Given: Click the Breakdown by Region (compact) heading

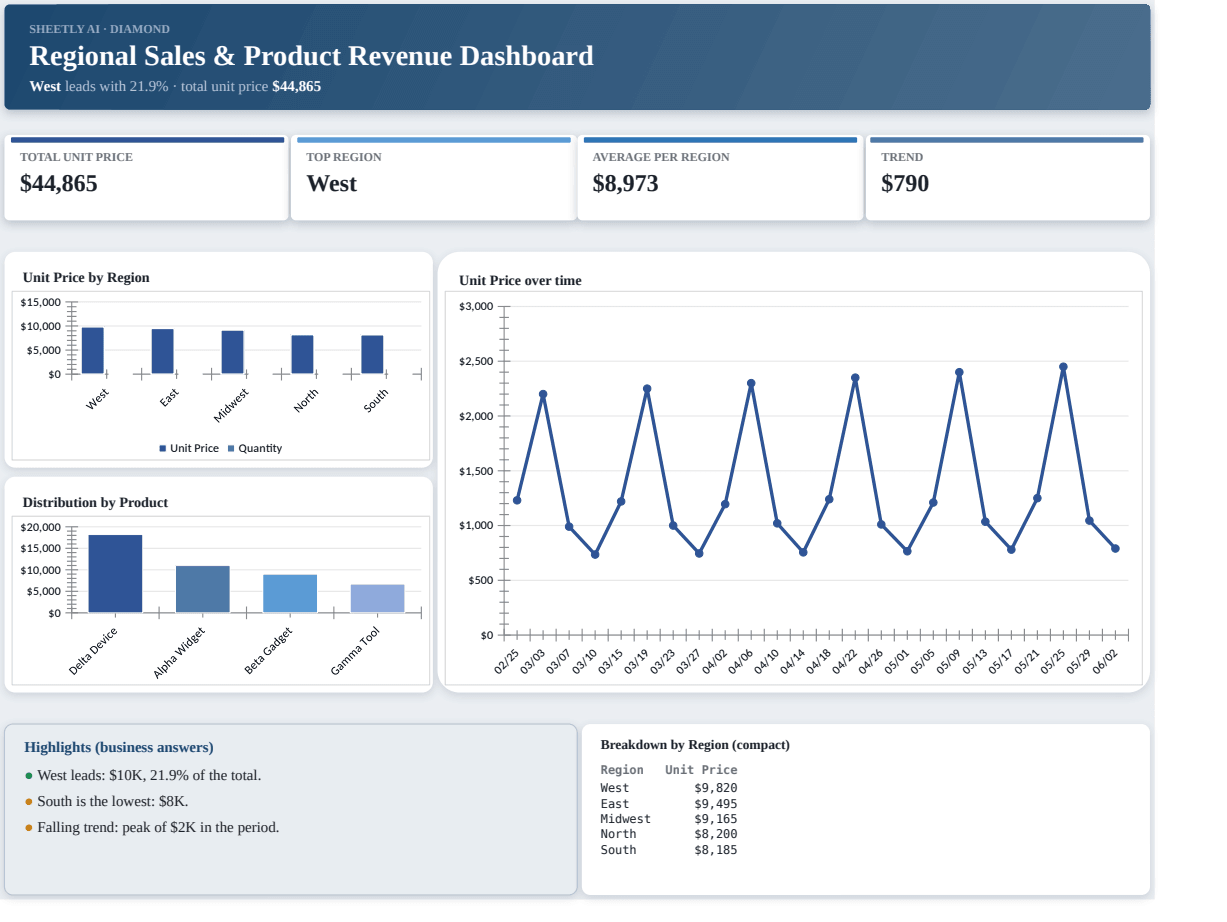Looking at the screenshot, I should click(695, 745).
